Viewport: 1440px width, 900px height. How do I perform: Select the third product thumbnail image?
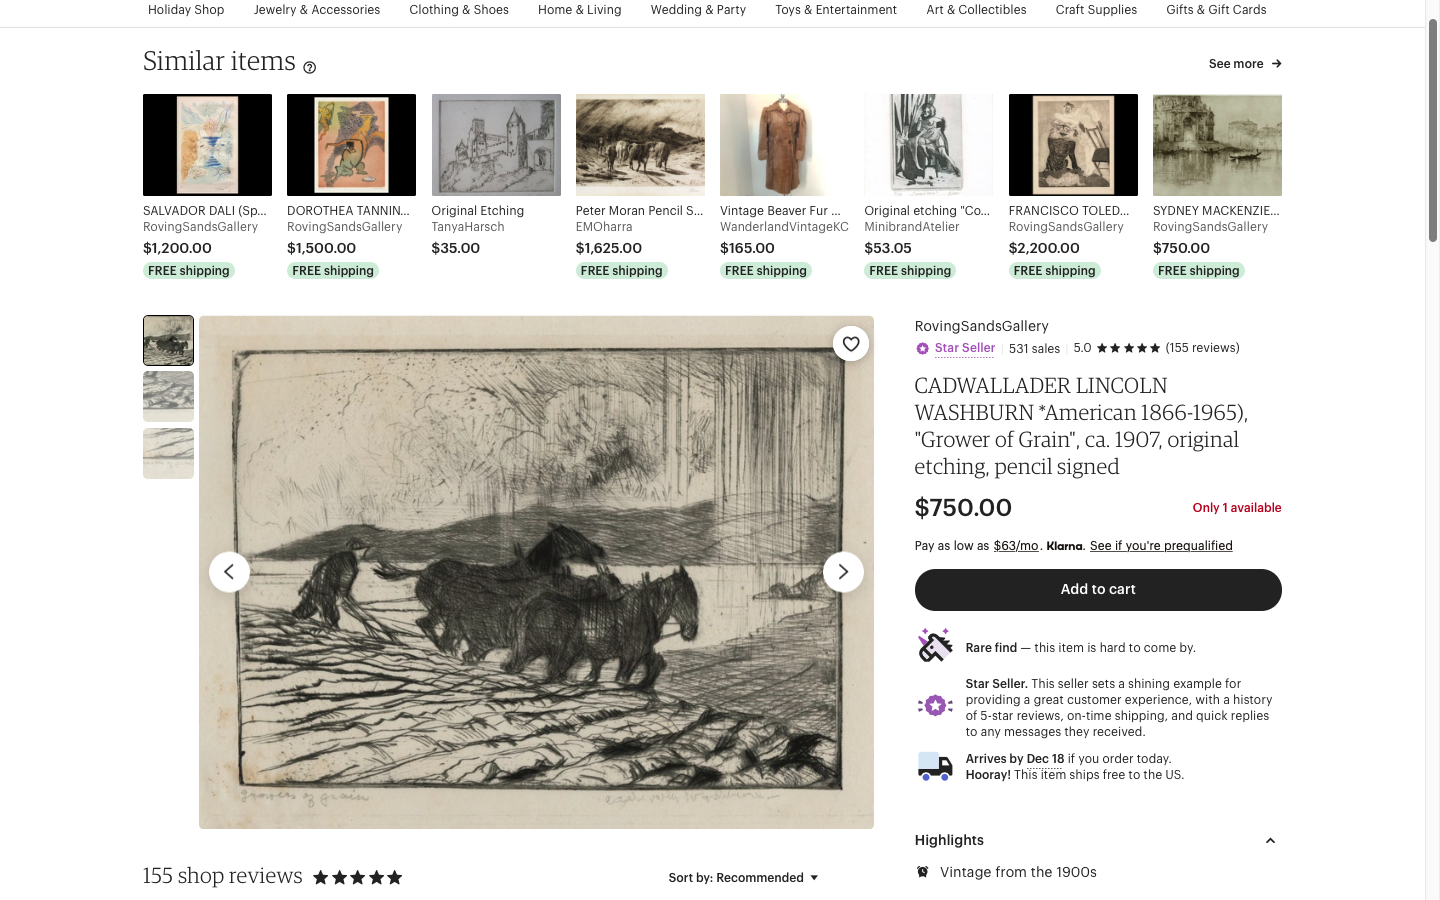pyautogui.click(x=168, y=454)
